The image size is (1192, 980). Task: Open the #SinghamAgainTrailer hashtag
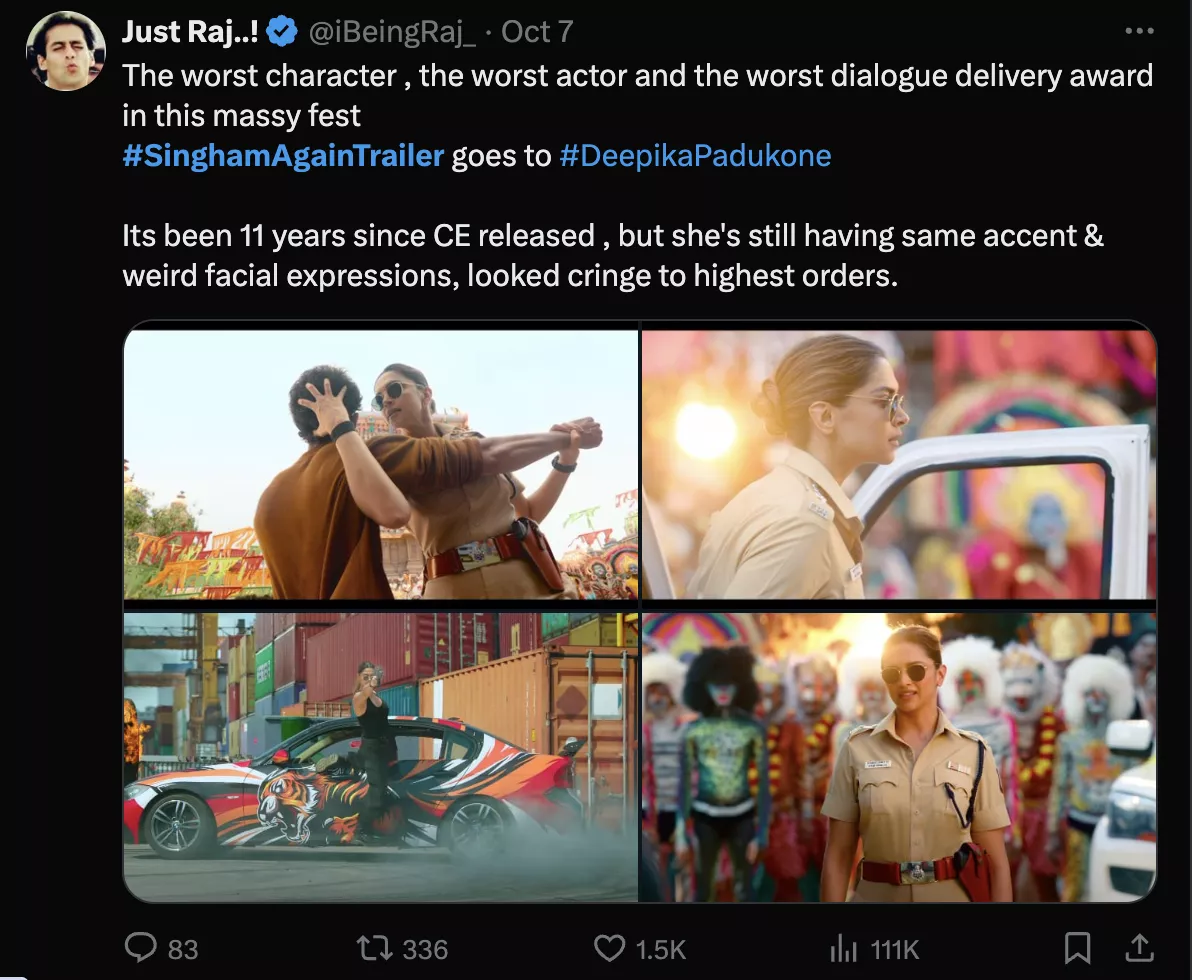click(x=283, y=156)
